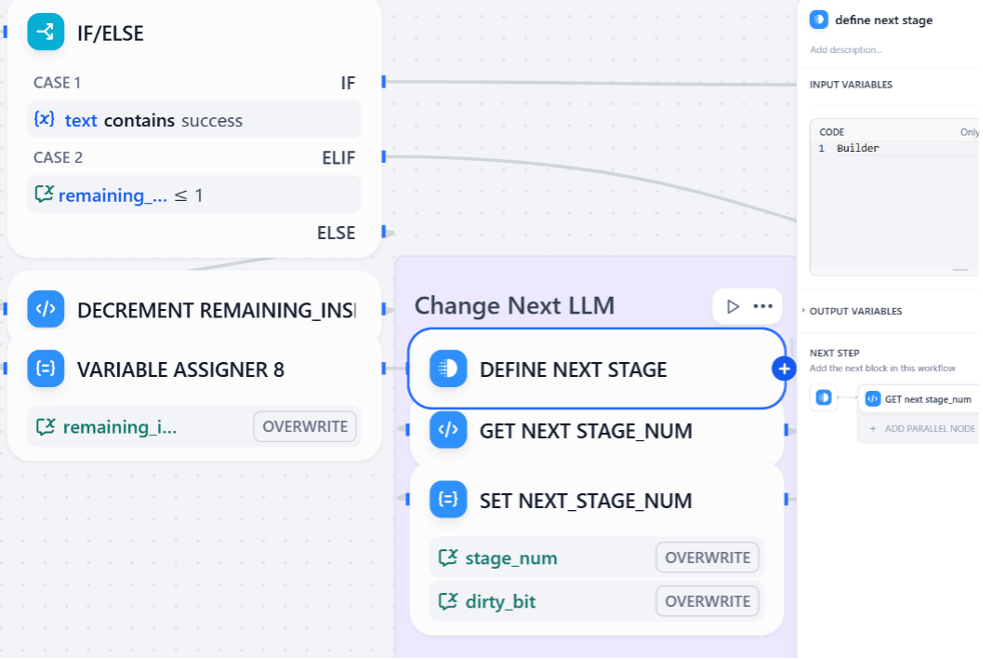Click the DECREMENT REMAINING code node icon

point(46,309)
